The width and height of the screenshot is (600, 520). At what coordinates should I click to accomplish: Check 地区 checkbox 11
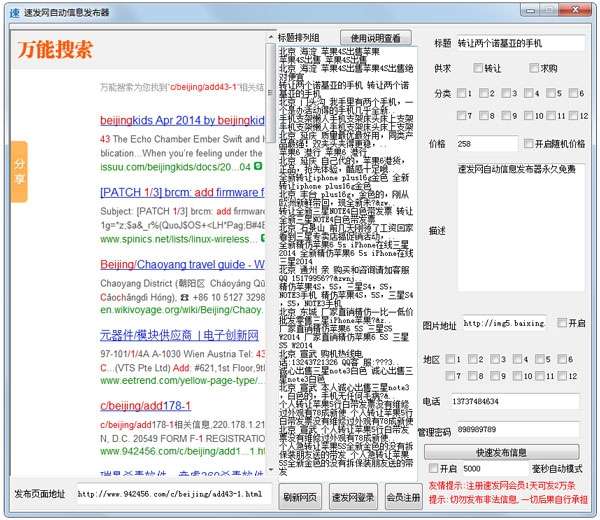[540, 376]
